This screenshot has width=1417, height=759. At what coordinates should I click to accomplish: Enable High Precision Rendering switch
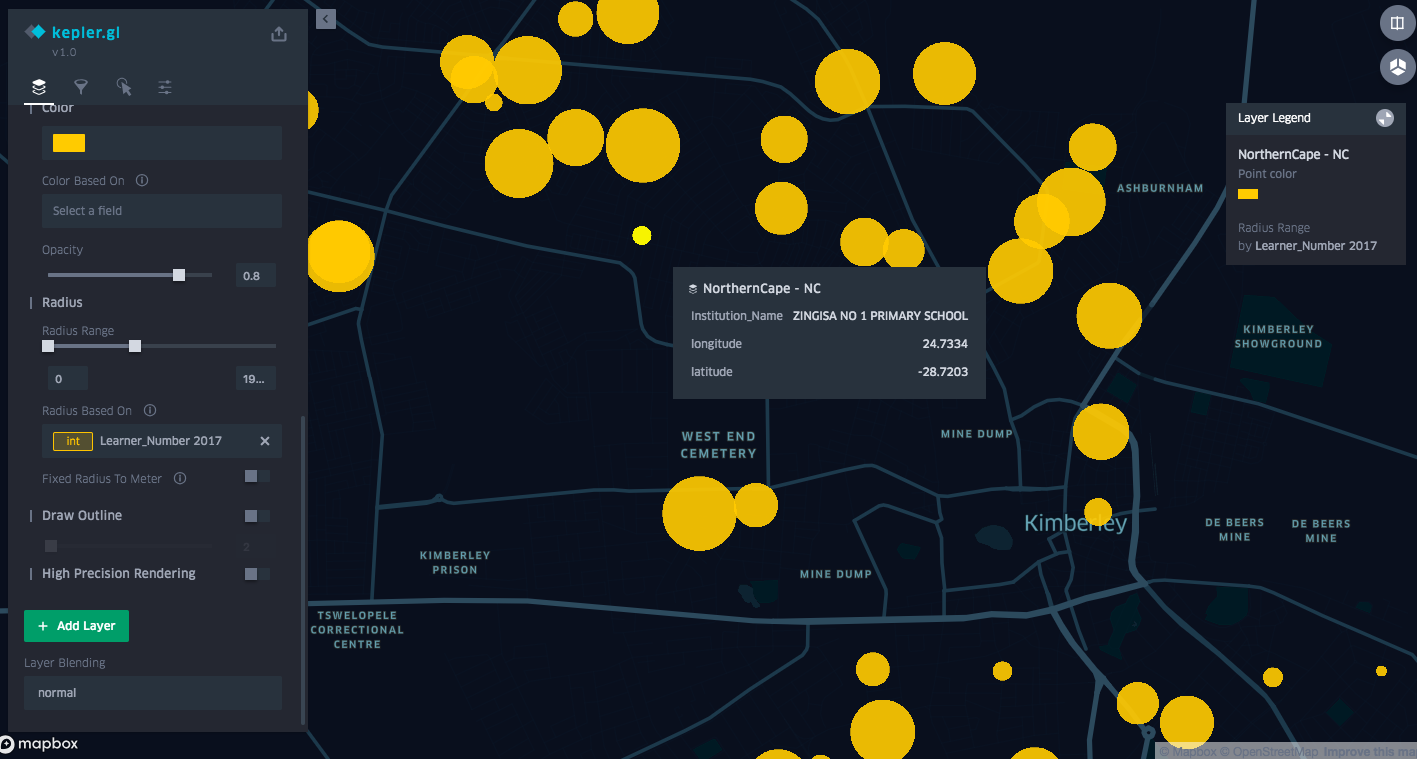[257, 574]
